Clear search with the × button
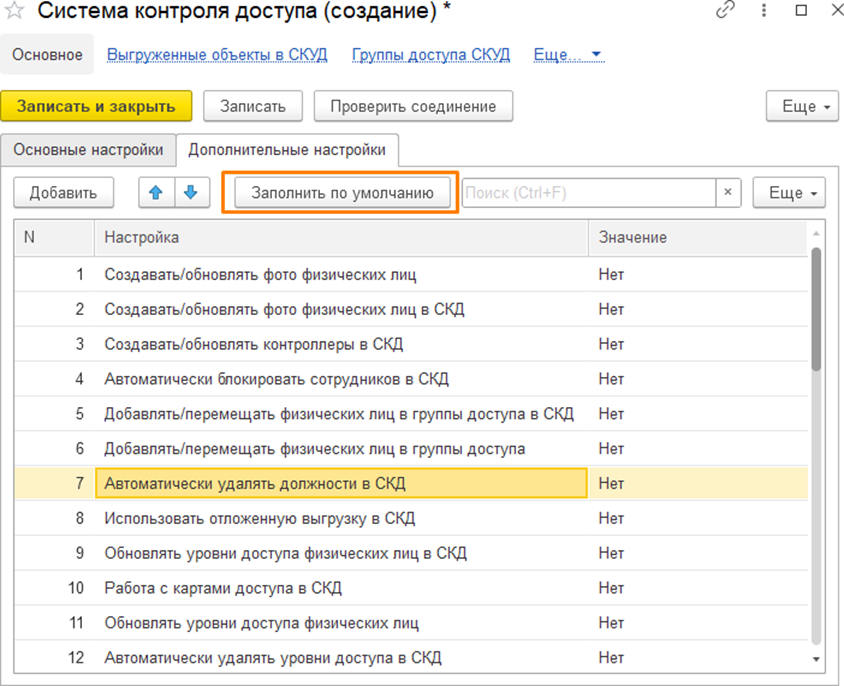The width and height of the screenshot is (844, 686). pyautogui.click(x=728, y=193)
